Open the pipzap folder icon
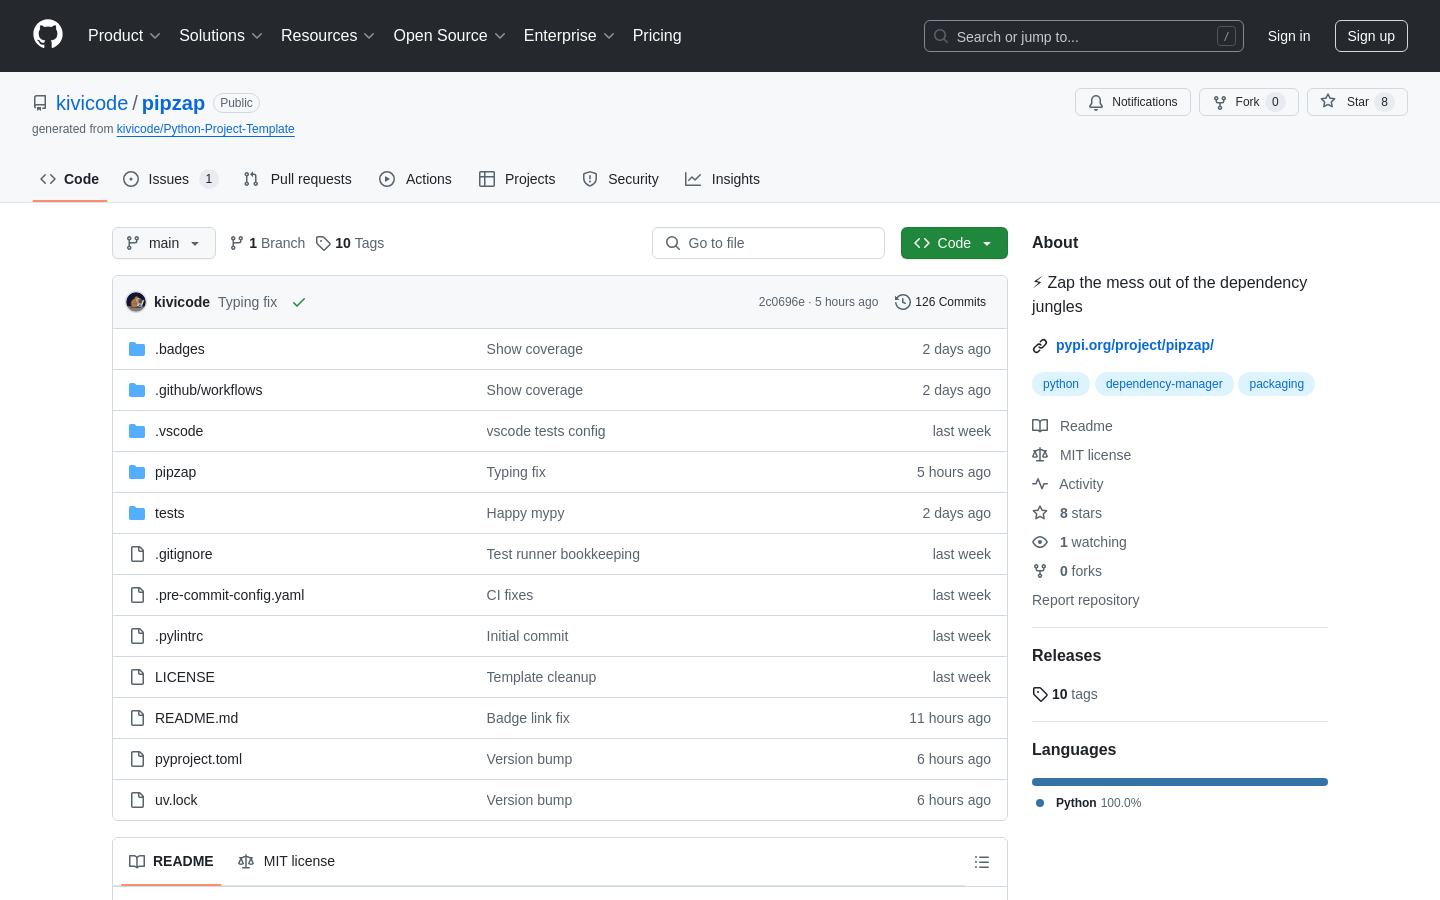Screen dimensions: 1440x900 [x=137, y=472]
